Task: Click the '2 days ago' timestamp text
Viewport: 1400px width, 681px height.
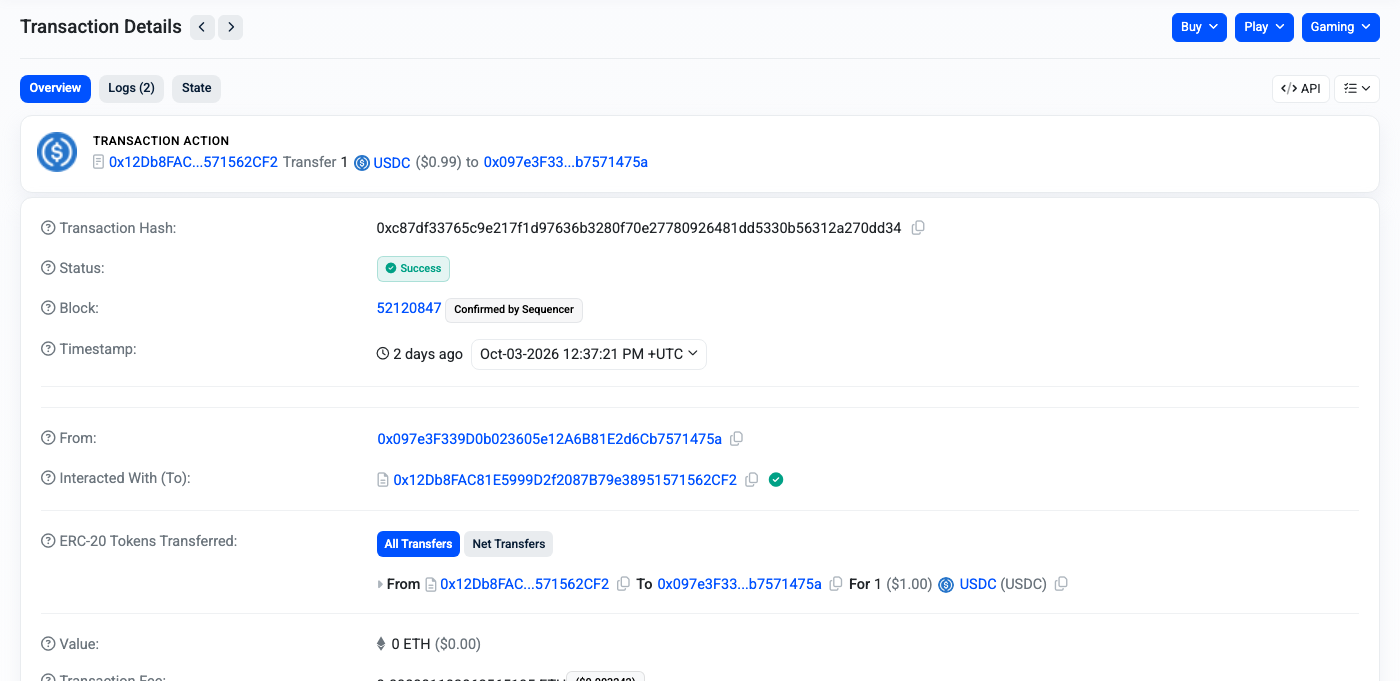Action: [x=428, y=354]
